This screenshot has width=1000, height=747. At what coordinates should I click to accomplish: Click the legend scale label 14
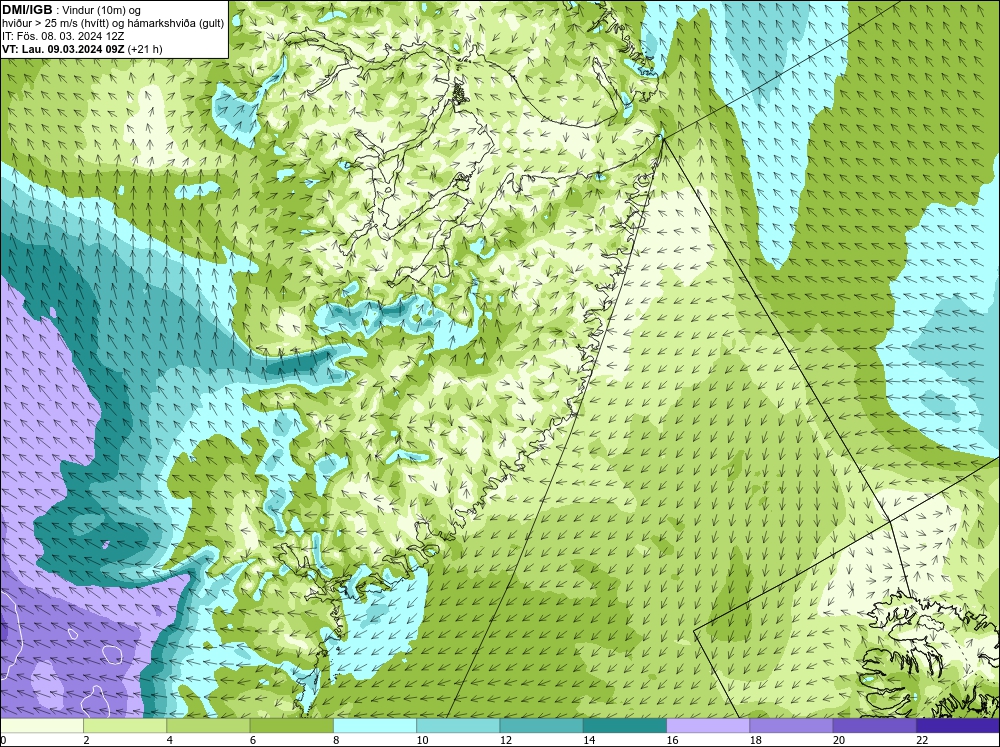[x=589, y=740]
